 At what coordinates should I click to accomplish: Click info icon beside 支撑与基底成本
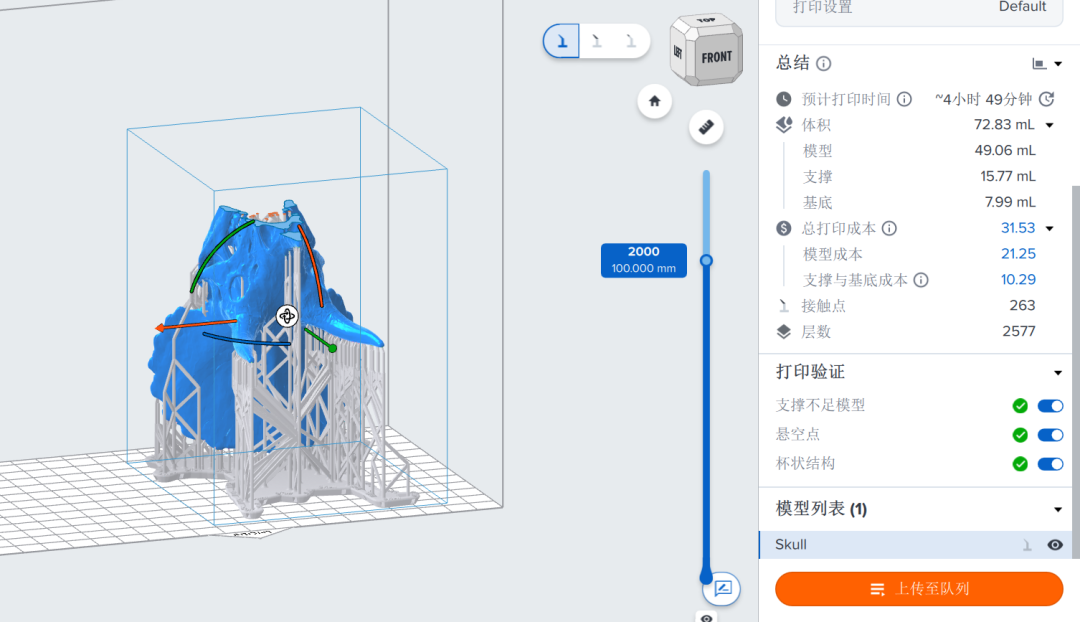[921, 281]
